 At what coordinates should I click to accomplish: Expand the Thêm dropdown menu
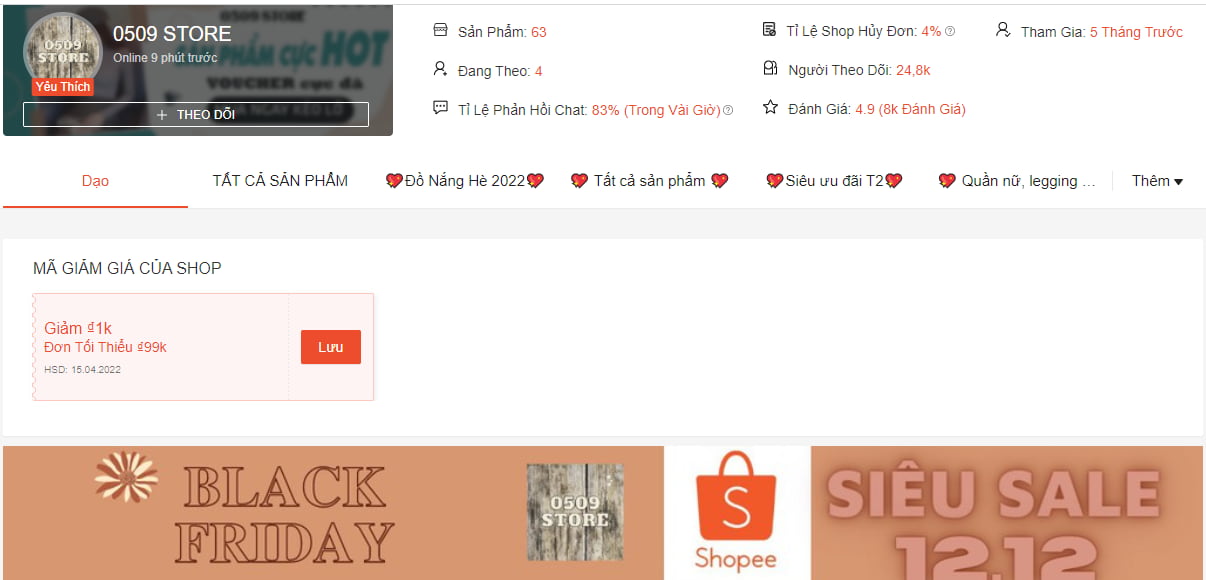[x=1157, y=181]
